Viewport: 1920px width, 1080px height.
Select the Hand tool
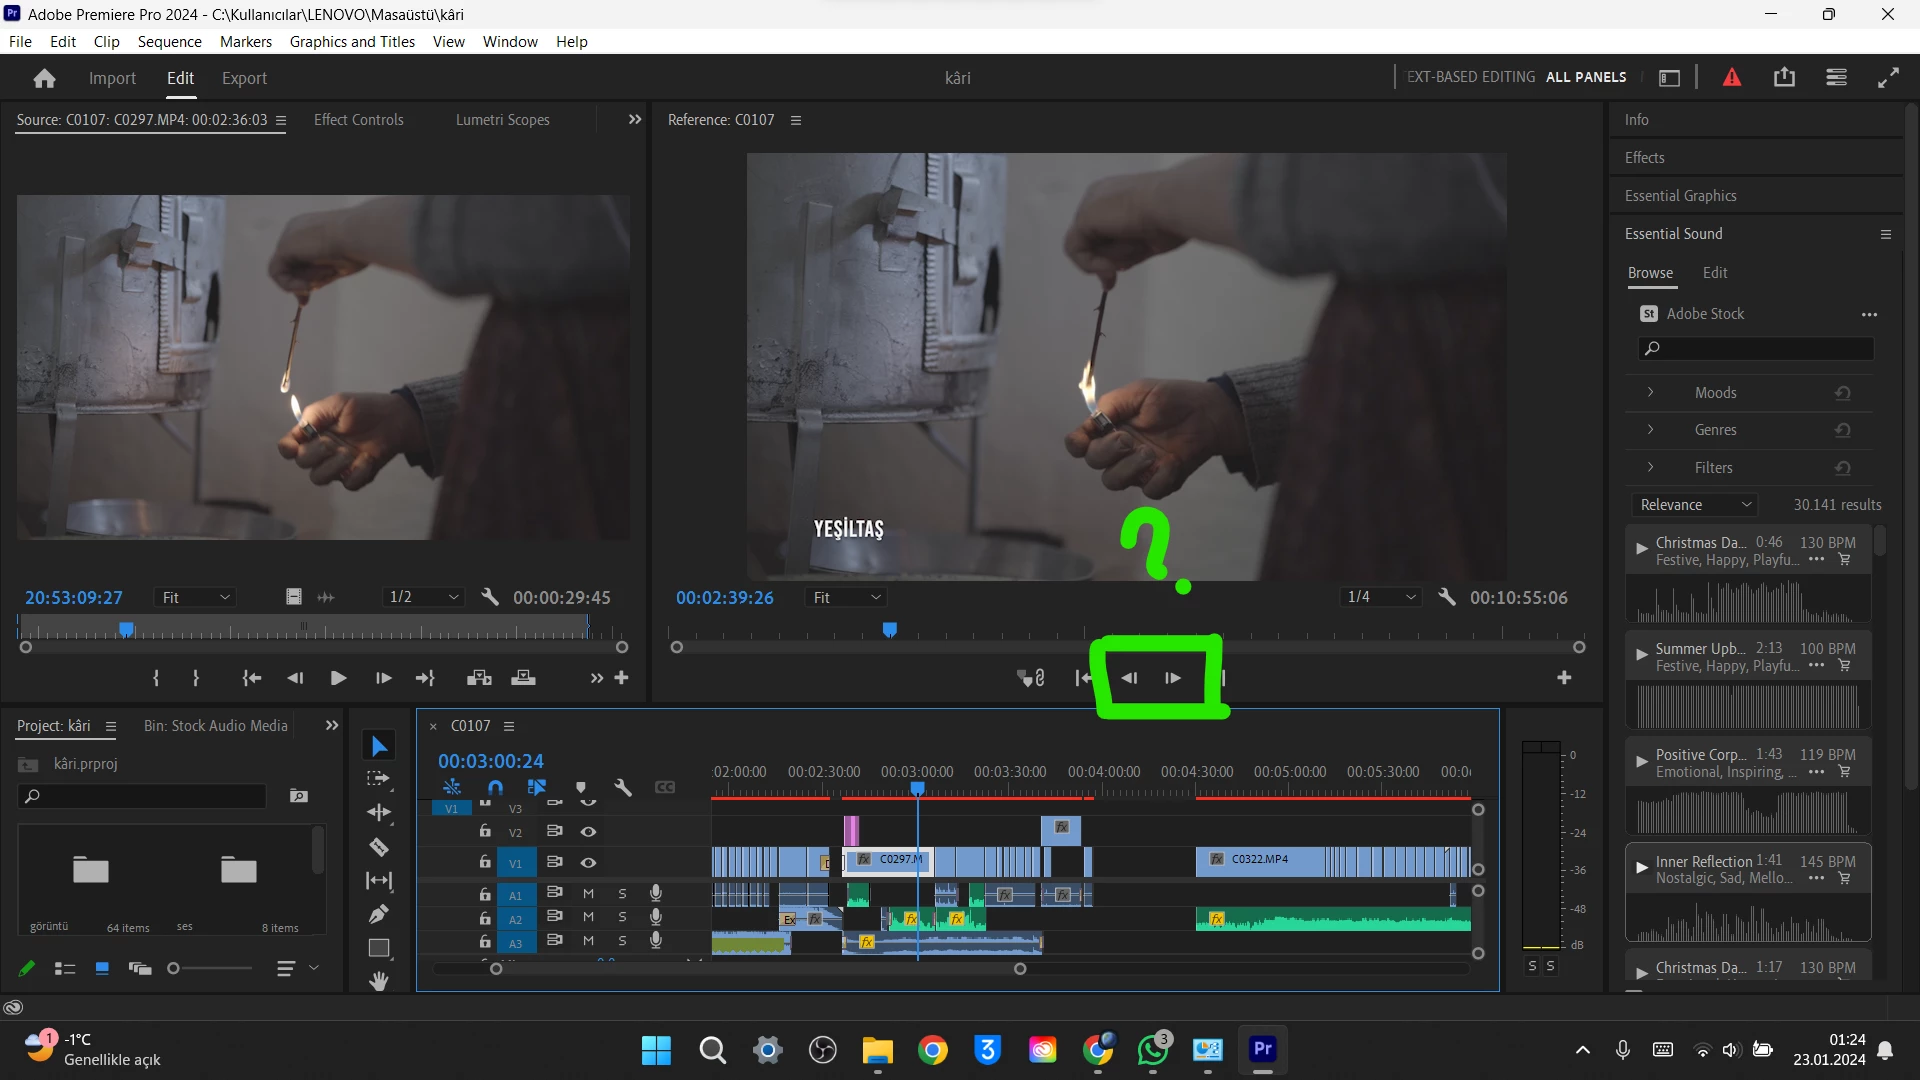(379, 981)
